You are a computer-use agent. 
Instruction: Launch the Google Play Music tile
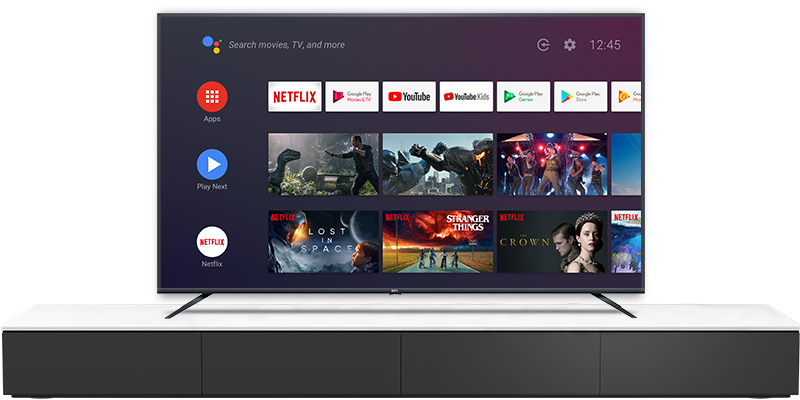tap(626, 96)
